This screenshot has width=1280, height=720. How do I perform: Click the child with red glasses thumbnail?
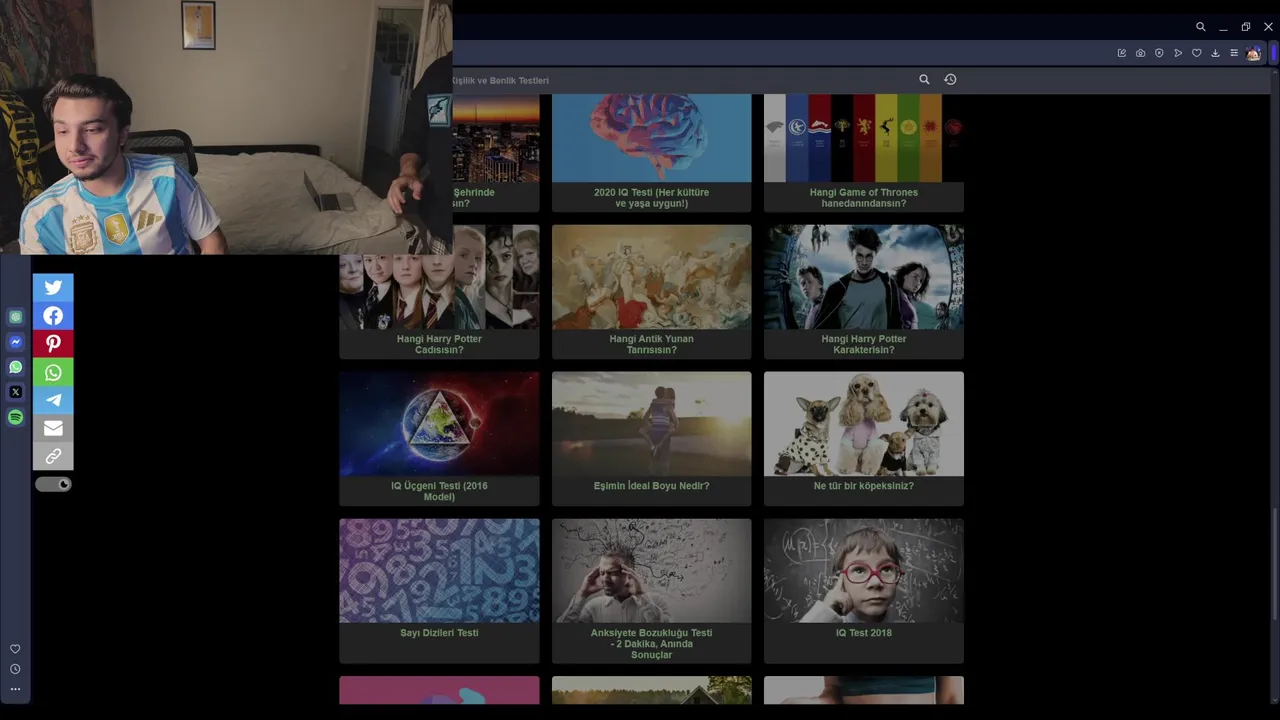click(864, 571)
